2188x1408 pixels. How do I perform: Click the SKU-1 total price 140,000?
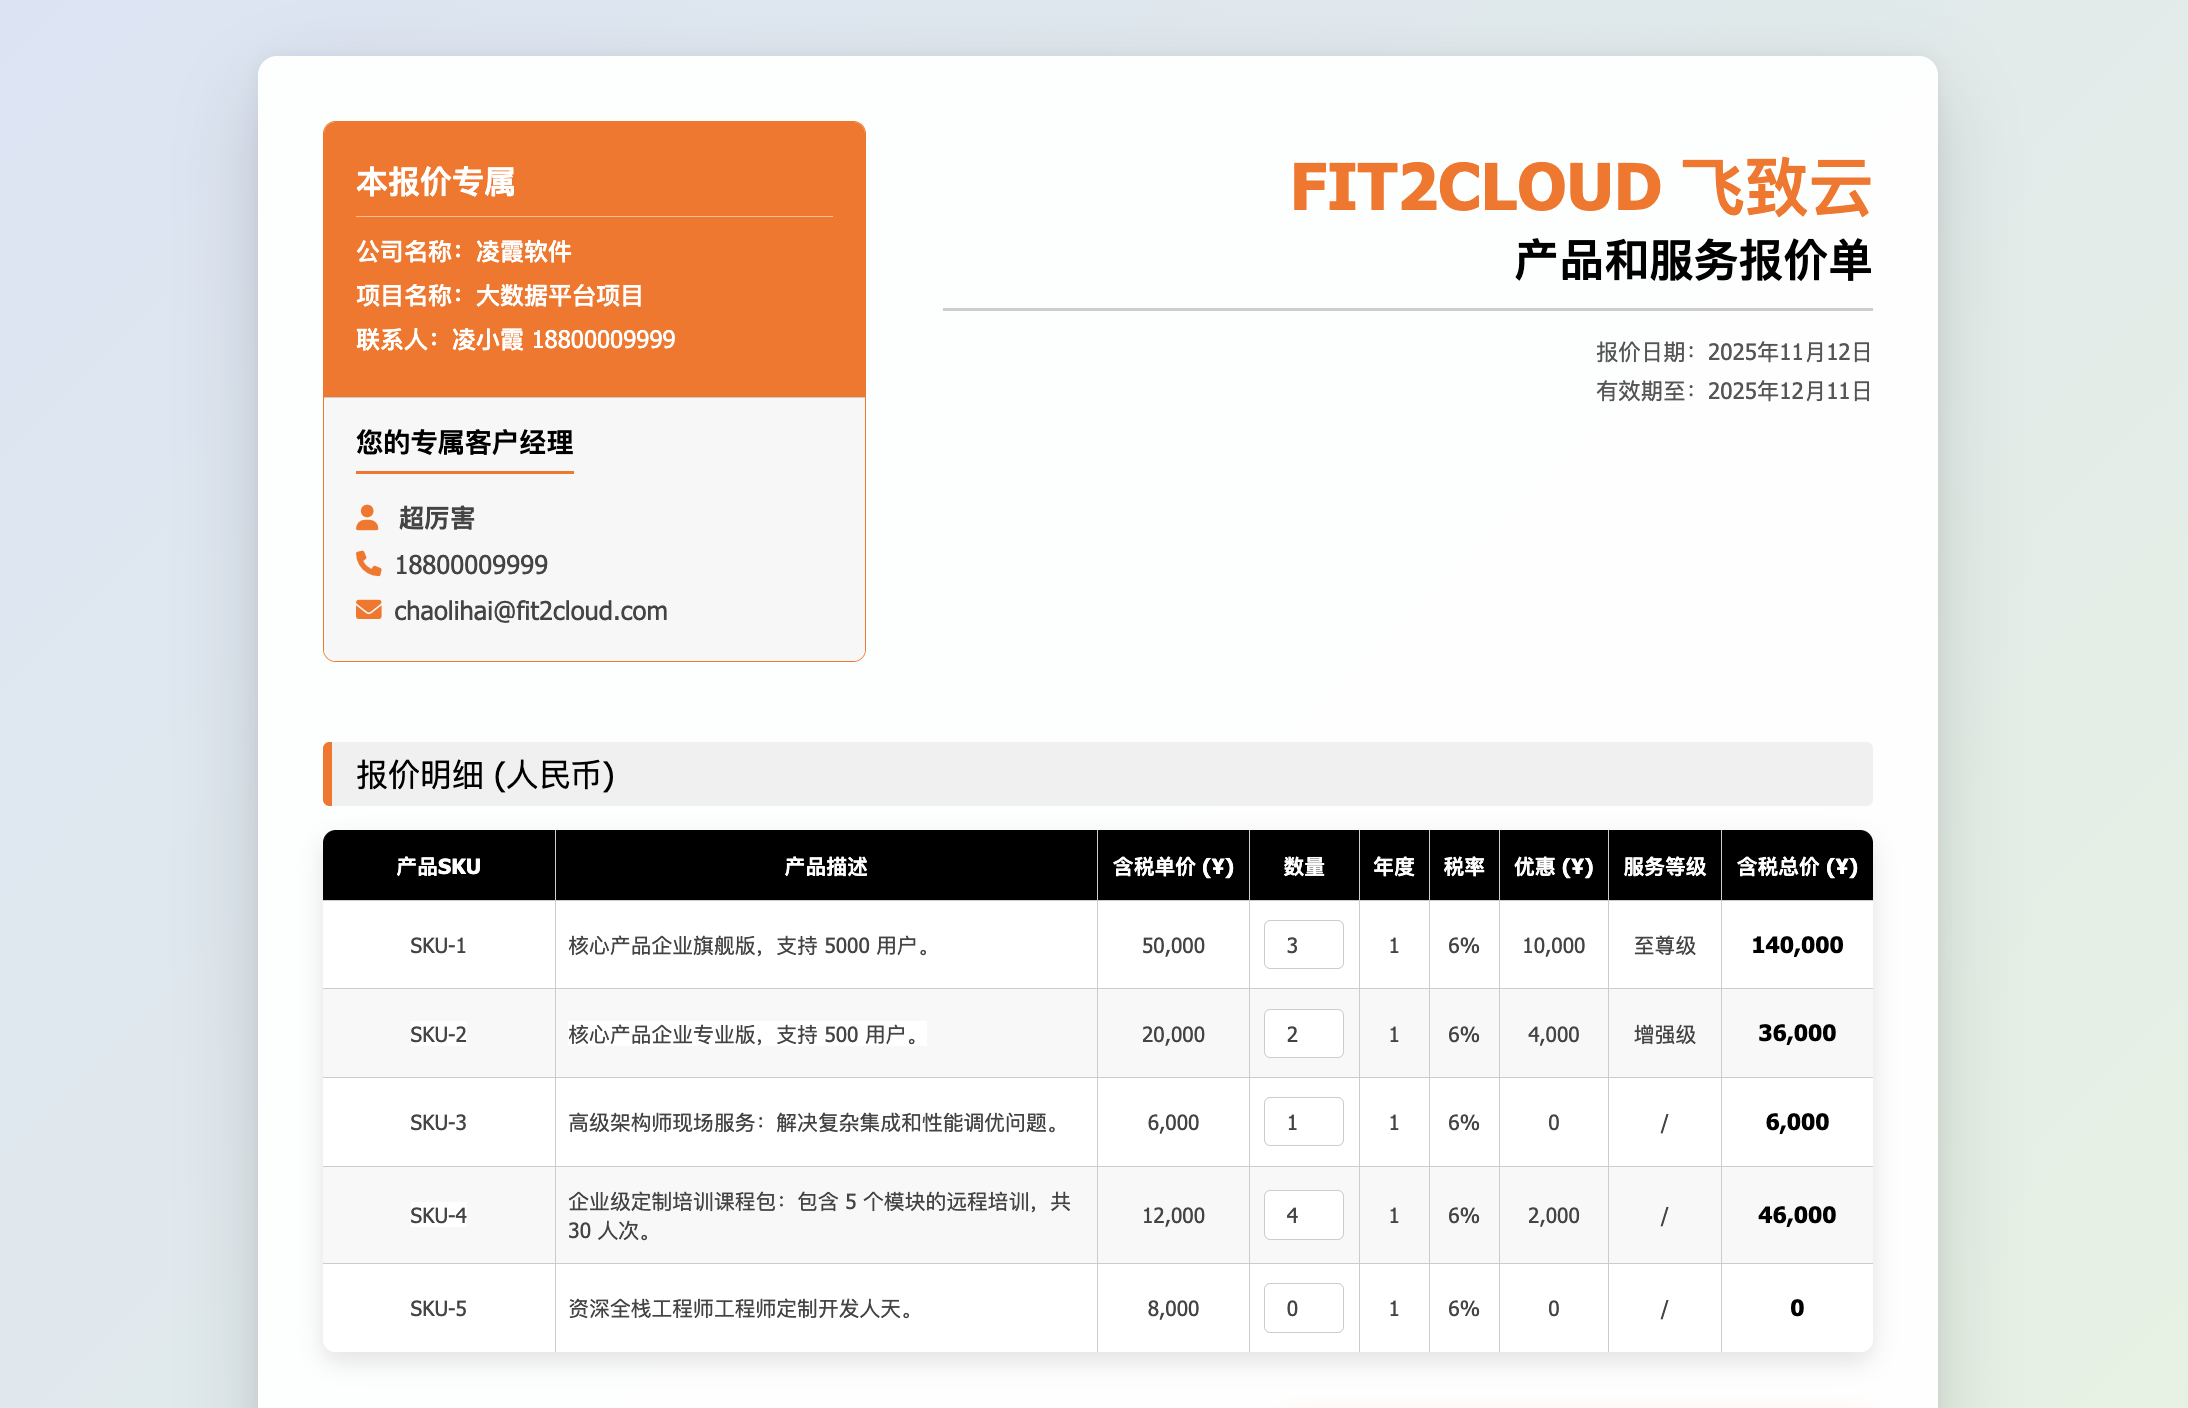(1796, 945)
